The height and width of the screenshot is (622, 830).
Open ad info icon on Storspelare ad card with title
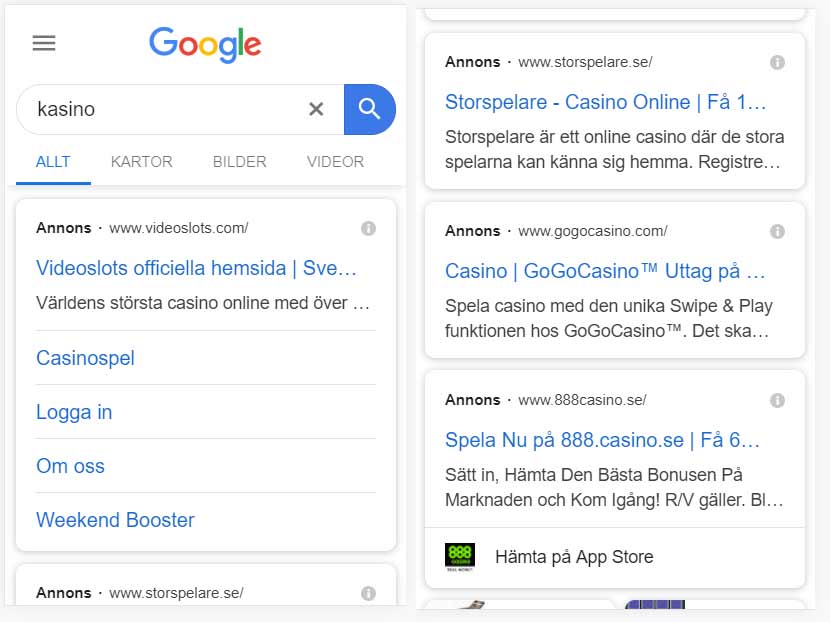coord(777,62)
